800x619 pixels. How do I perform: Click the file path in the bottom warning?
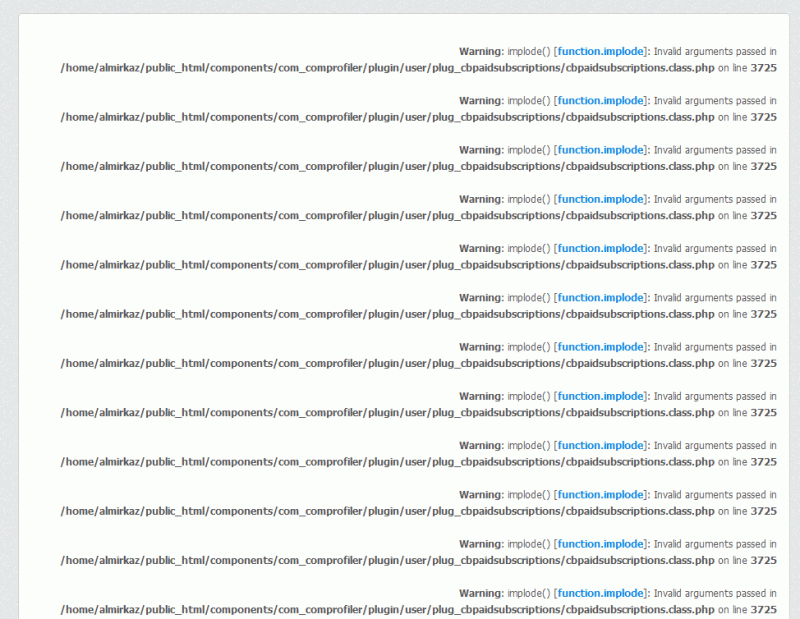pyautogui.click(x=387, y=610)
